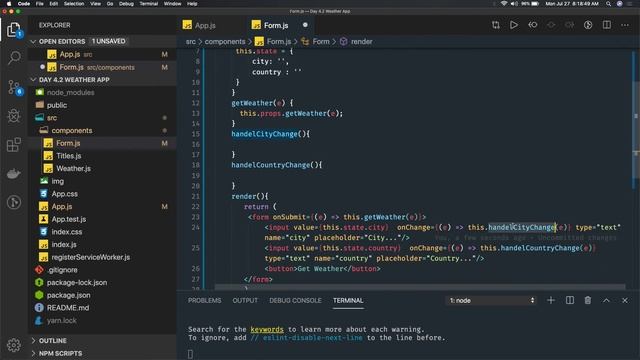Select the Terminal panel tab
640x360 pixels.
coord(348,300)
